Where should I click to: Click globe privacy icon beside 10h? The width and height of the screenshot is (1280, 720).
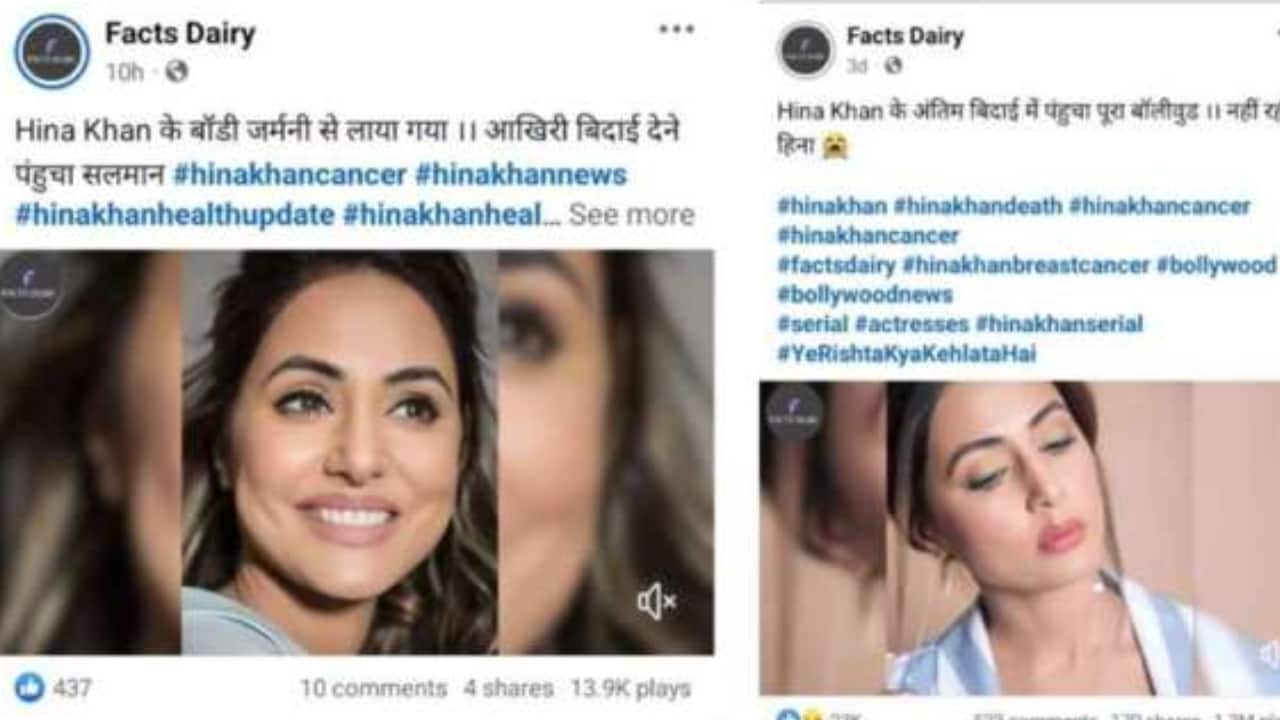(177, 71)
